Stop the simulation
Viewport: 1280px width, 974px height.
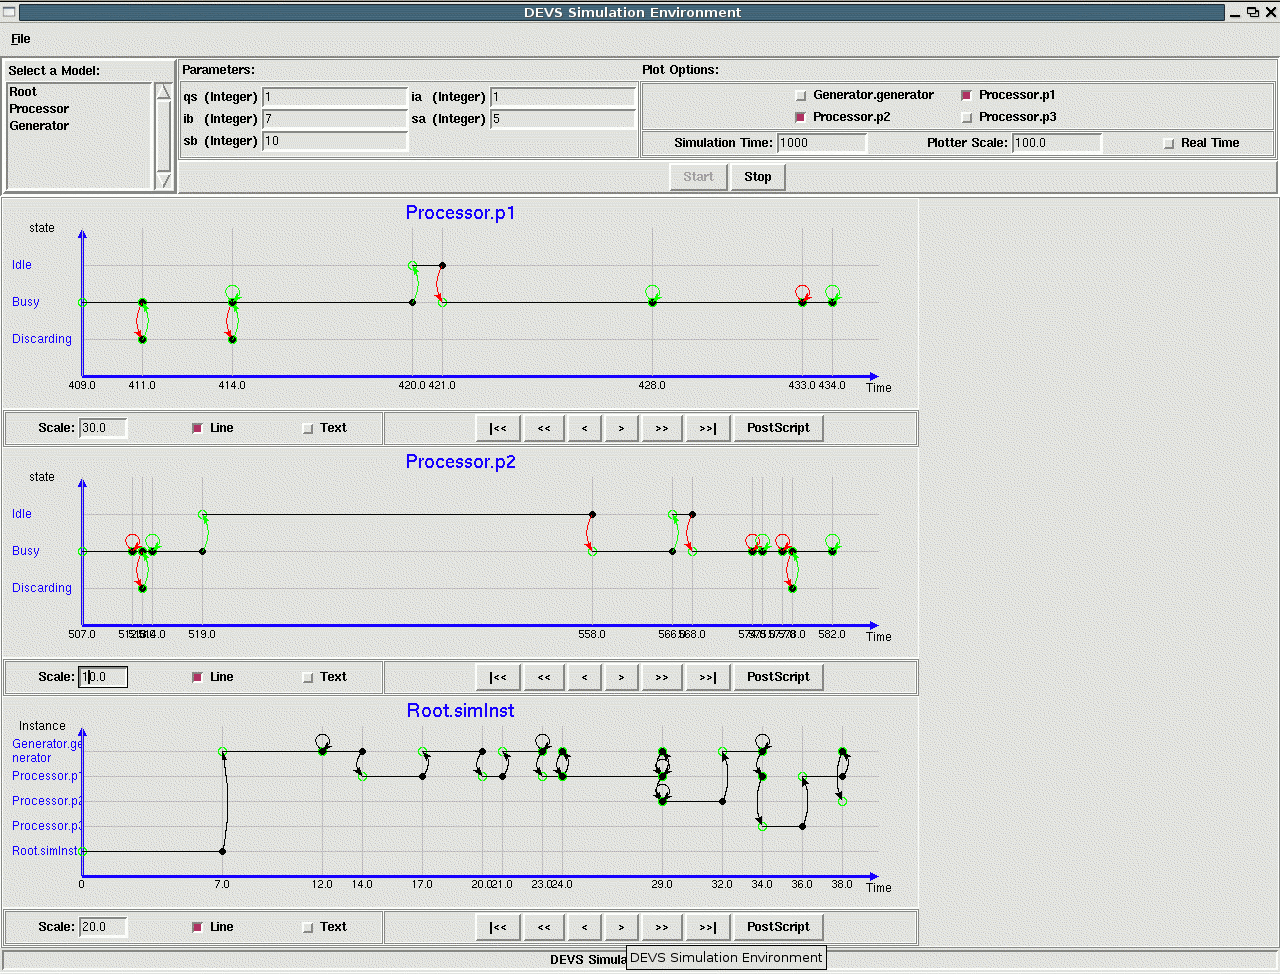click(758, 177)
